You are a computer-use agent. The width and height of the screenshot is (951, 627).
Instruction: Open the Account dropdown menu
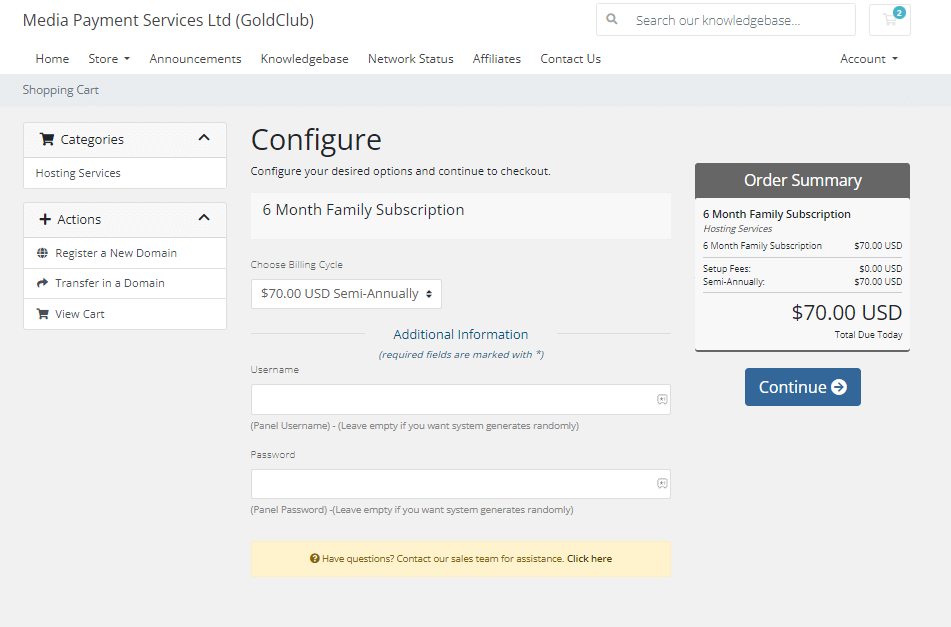click(x=868, y=59)
